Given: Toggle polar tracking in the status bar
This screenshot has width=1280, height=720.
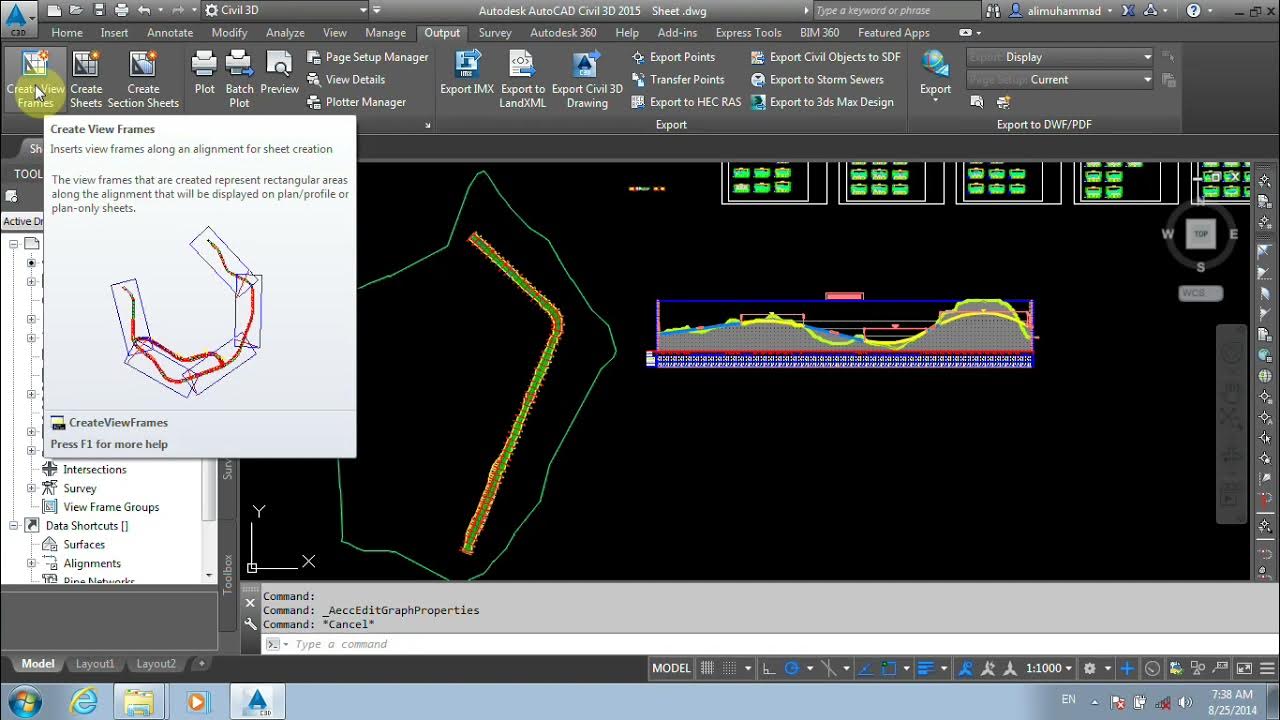Looking at the screenshot, I should (792, 668).
